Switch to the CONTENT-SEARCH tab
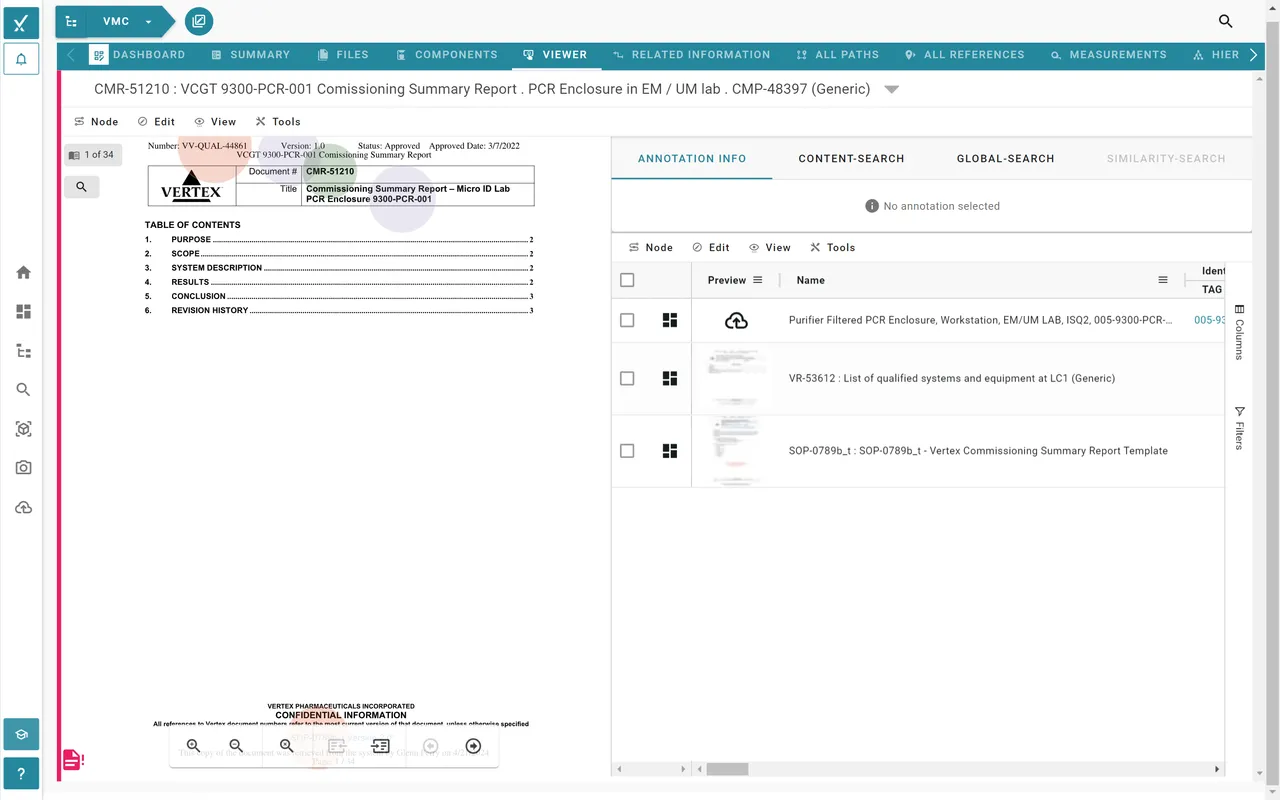 (851, 158)
